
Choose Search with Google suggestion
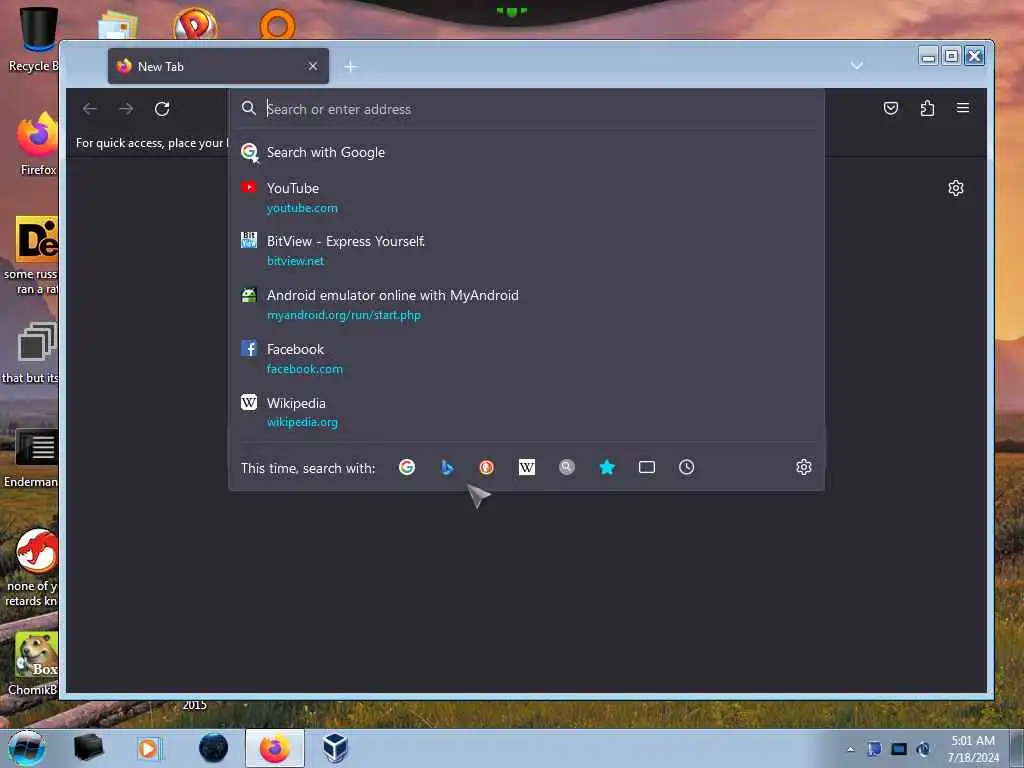point(526,152)
